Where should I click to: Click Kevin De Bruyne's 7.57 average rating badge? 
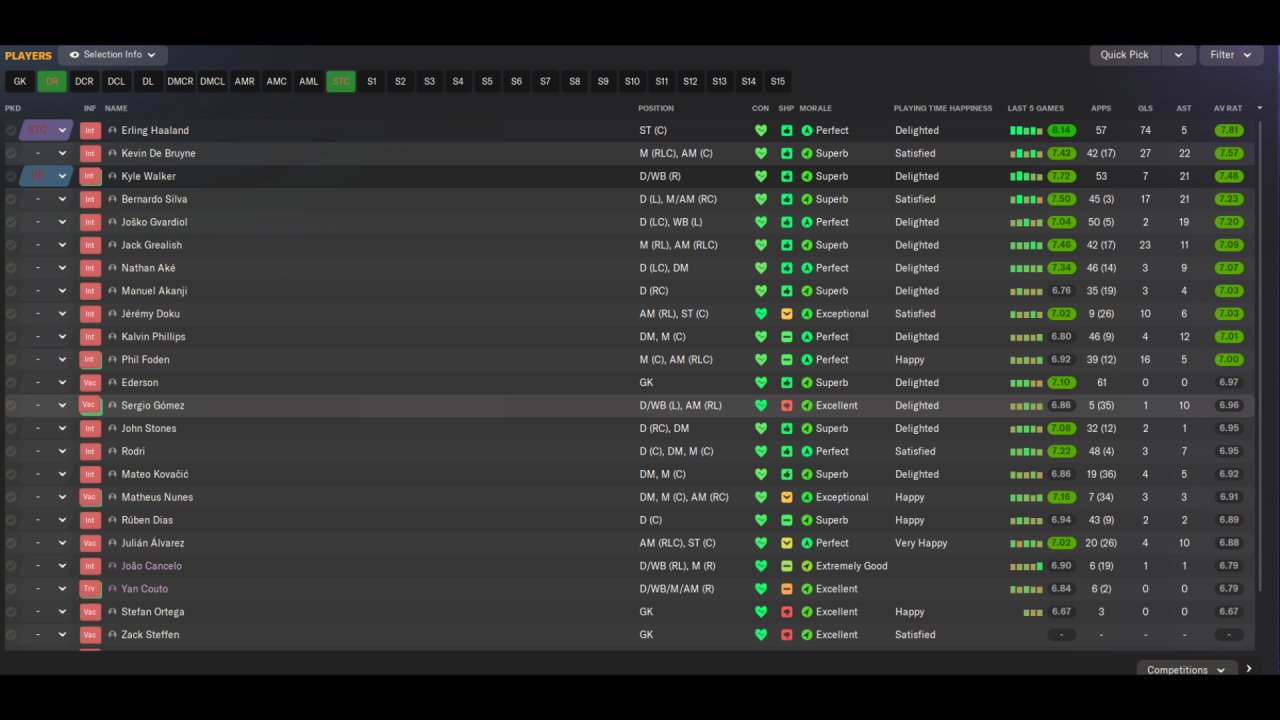[x=1229, y=153]
